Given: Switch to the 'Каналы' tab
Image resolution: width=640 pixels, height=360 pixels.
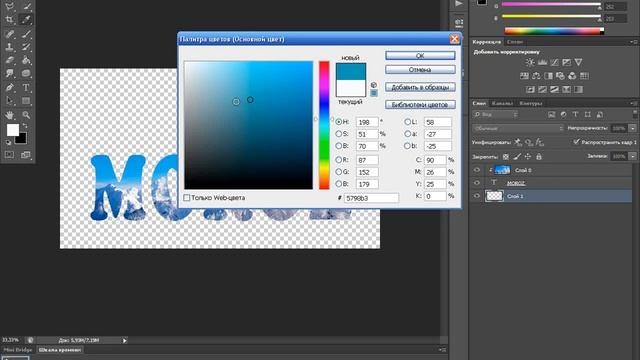Looking at the screenshot, I should pyautogui.click(x=502, y=103).
